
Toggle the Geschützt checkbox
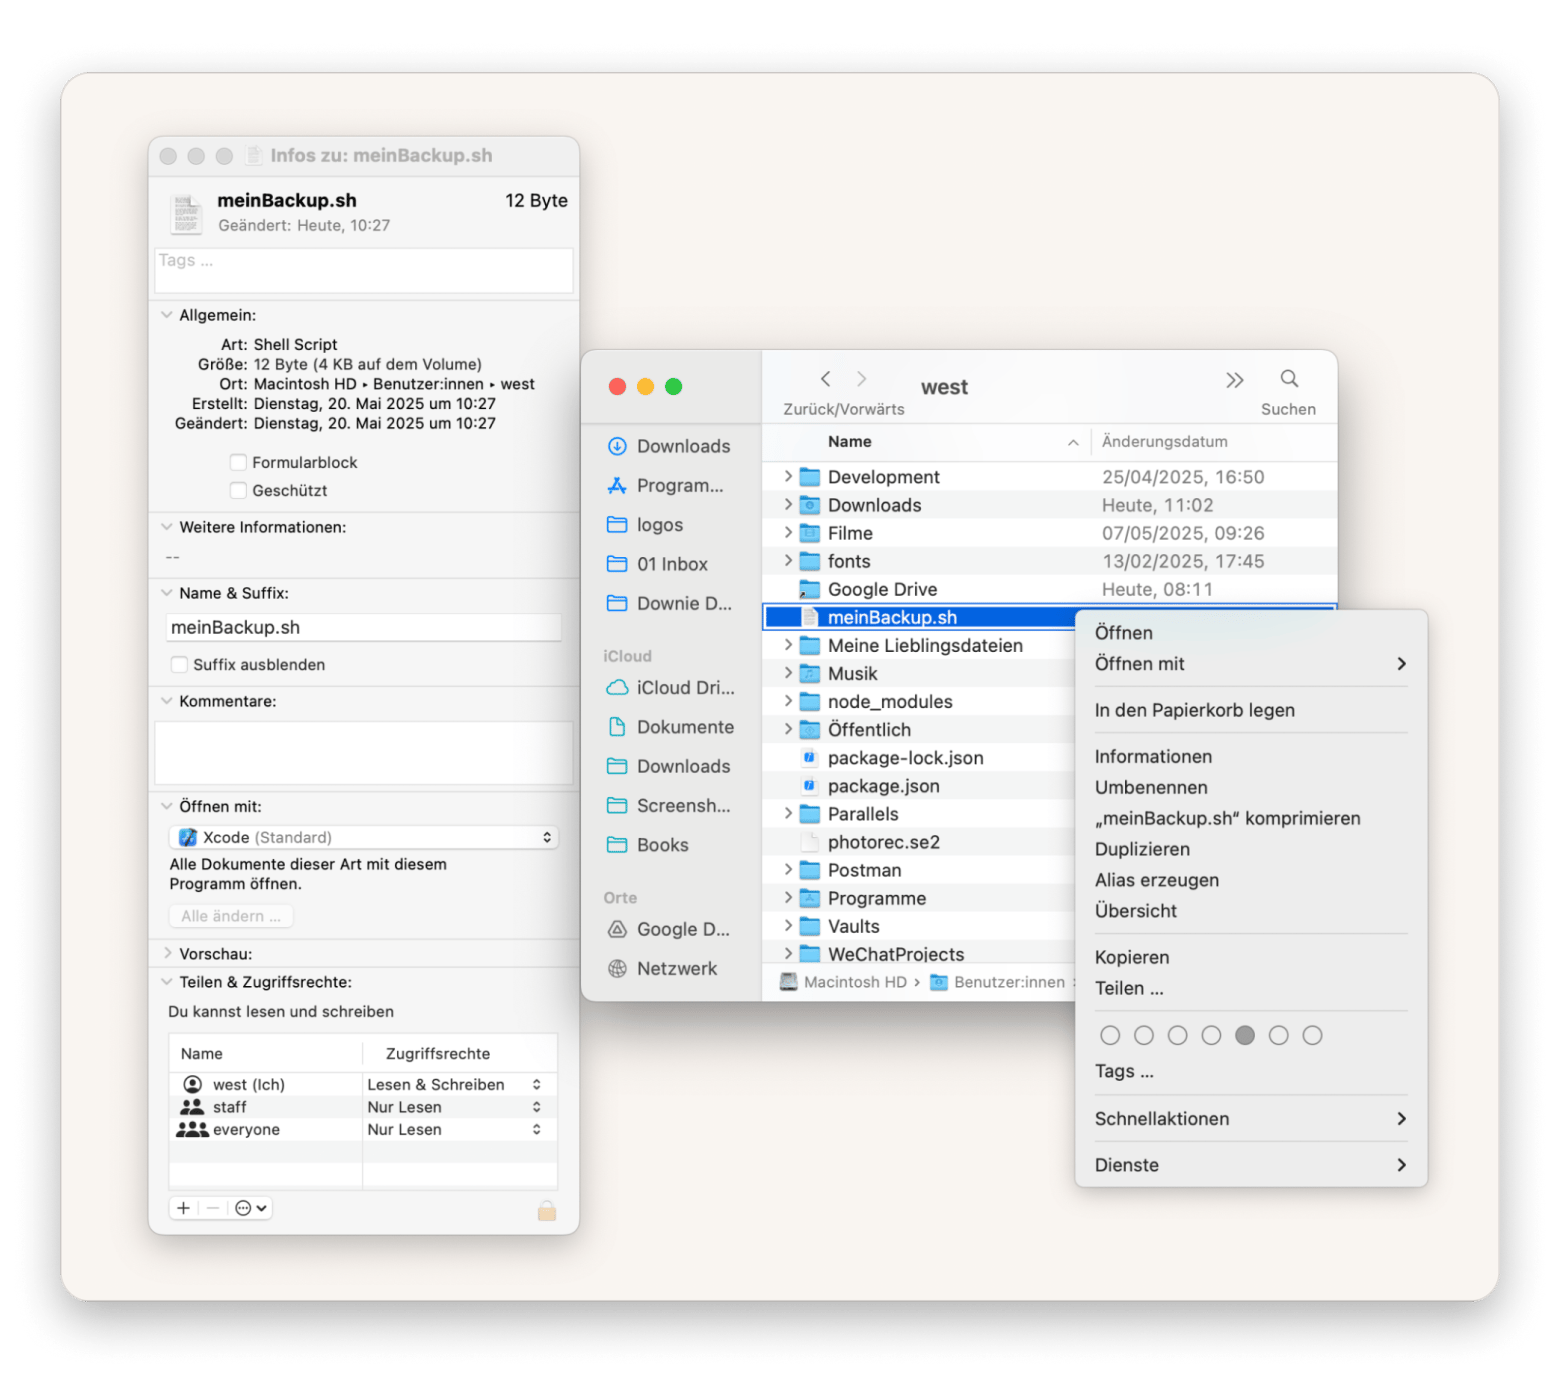(238, 490)
